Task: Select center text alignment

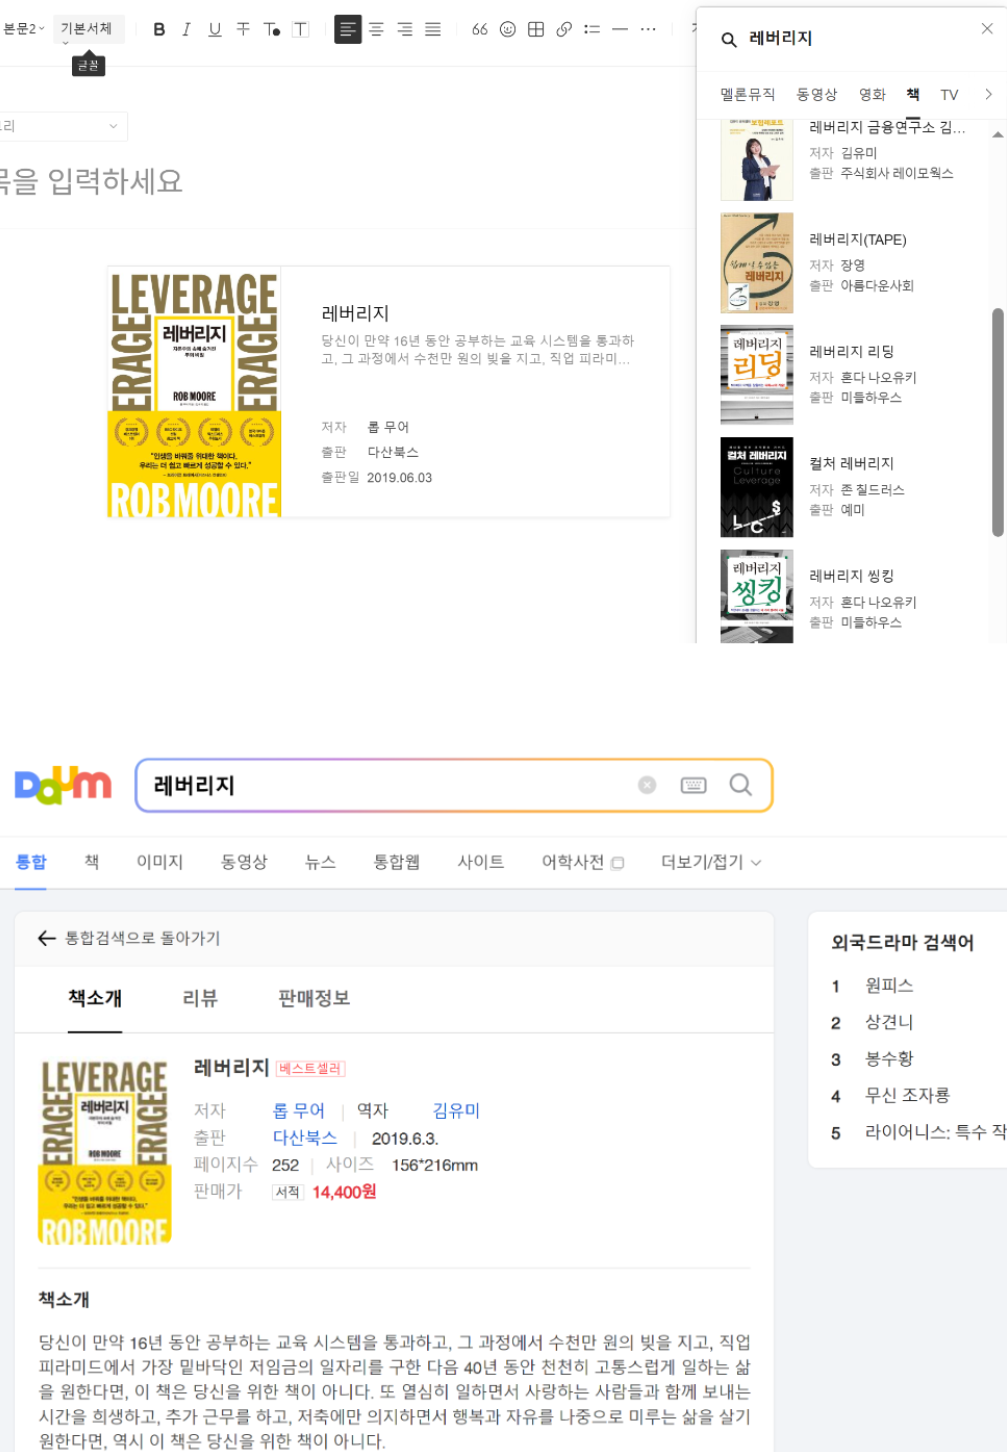Action: tap(375, 29)
